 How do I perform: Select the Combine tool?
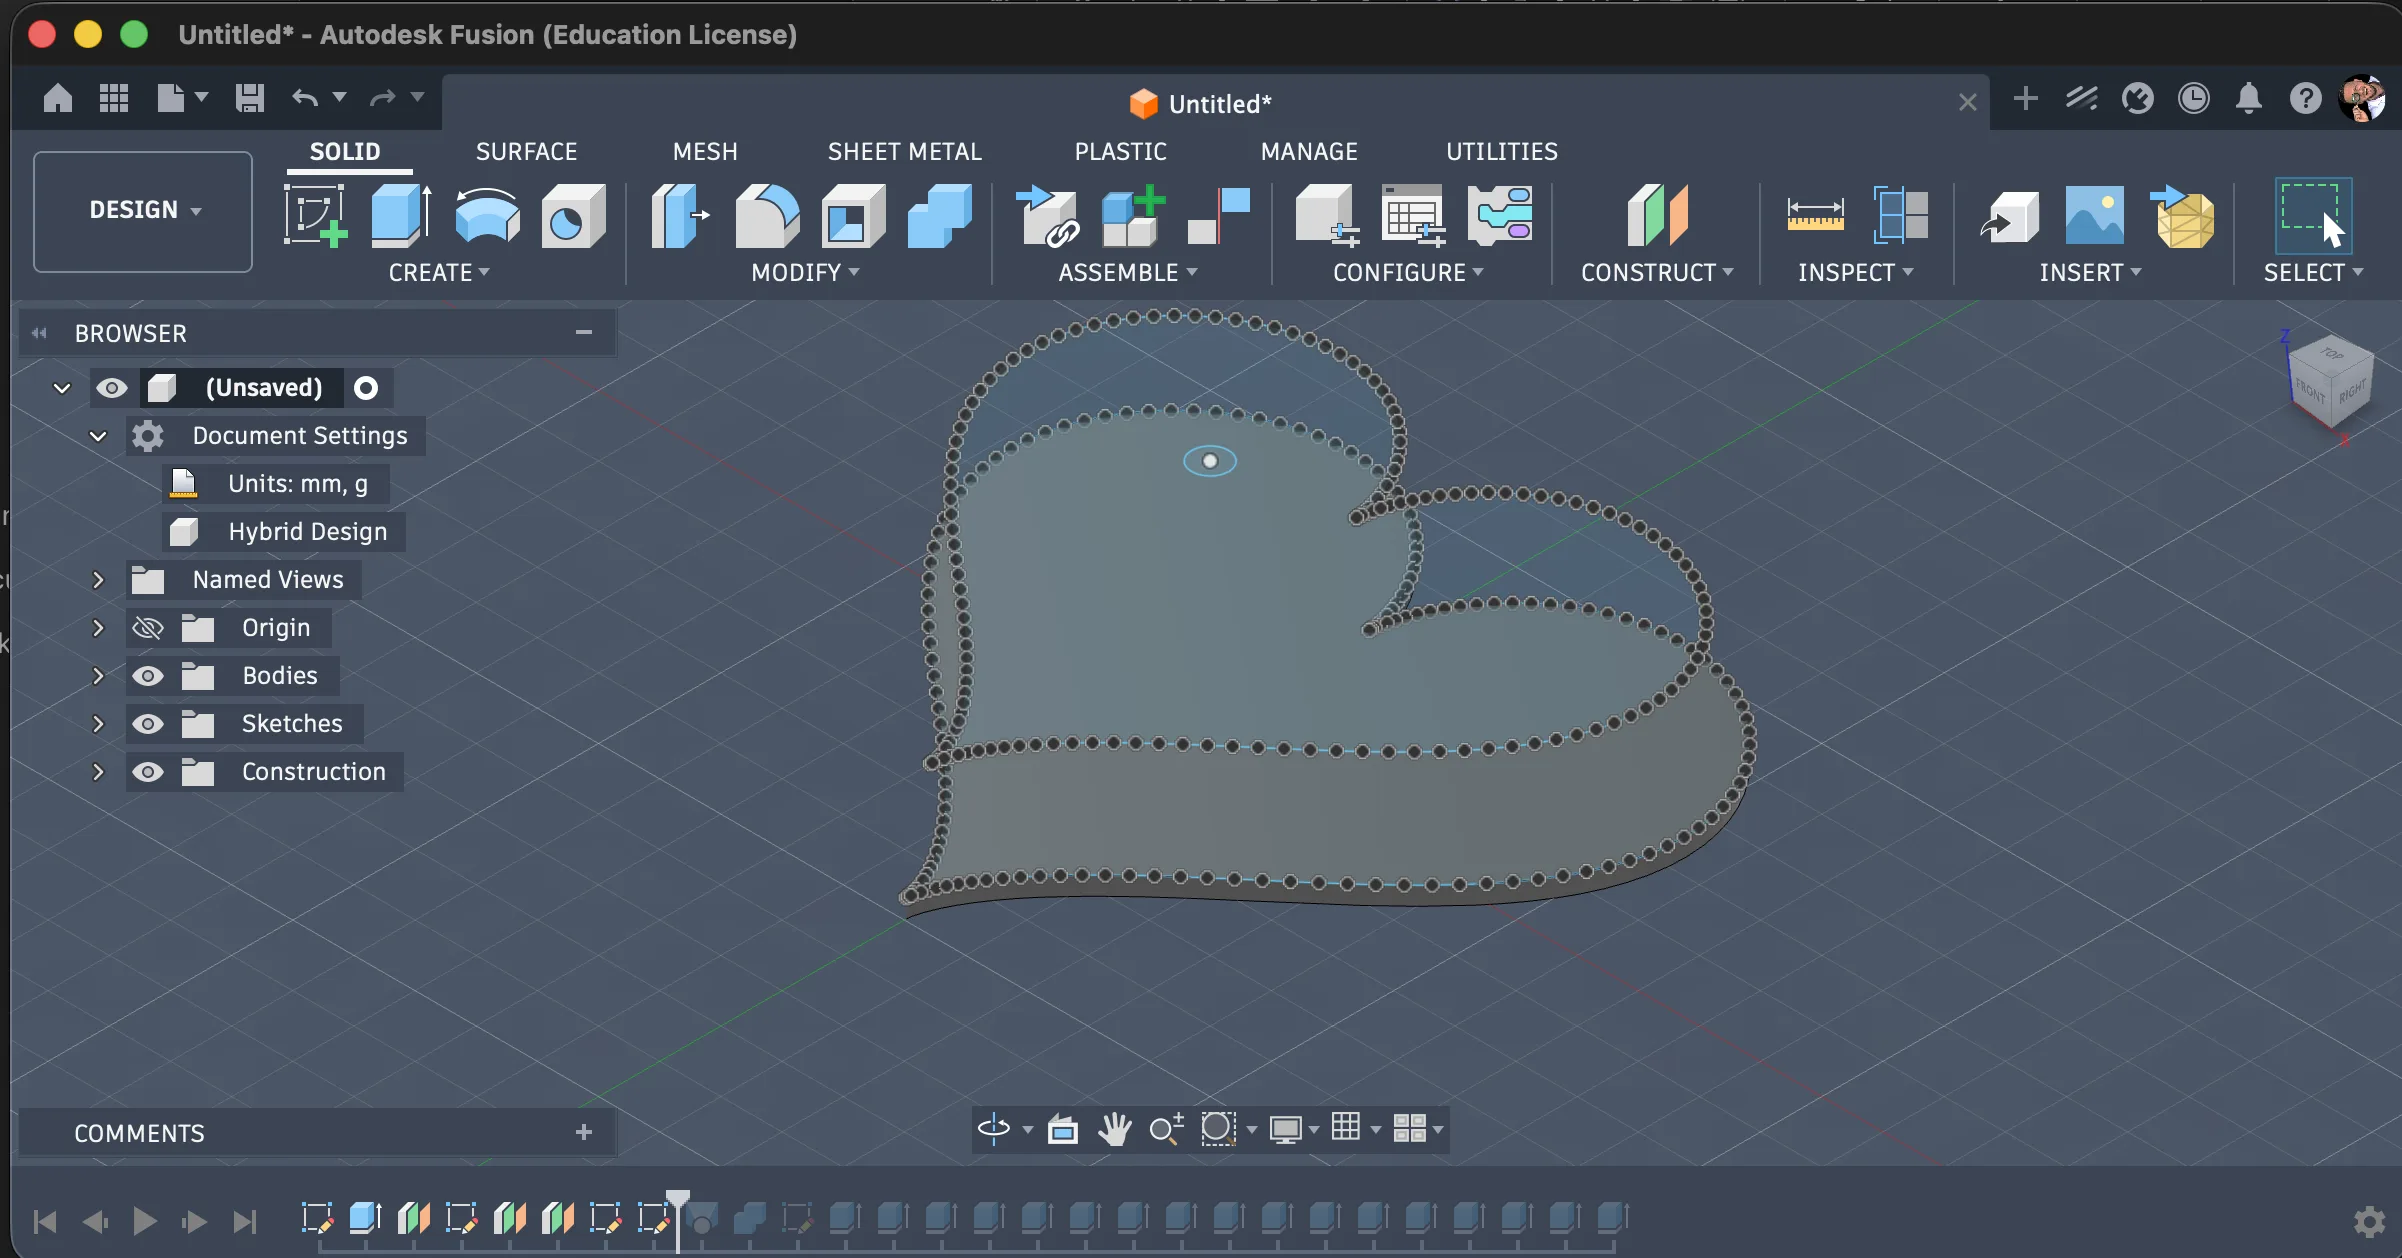point(939,215)
